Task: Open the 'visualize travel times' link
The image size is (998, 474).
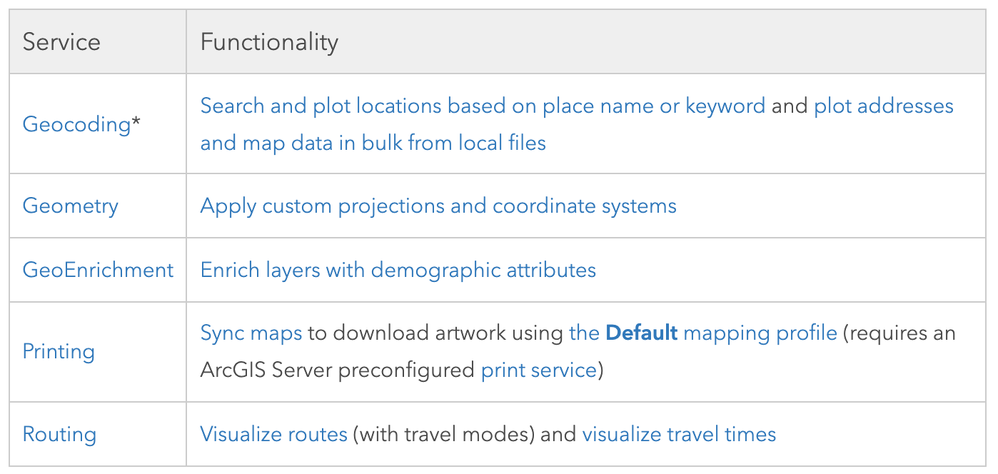Action: pyautogui.click(x=678, y=434)
